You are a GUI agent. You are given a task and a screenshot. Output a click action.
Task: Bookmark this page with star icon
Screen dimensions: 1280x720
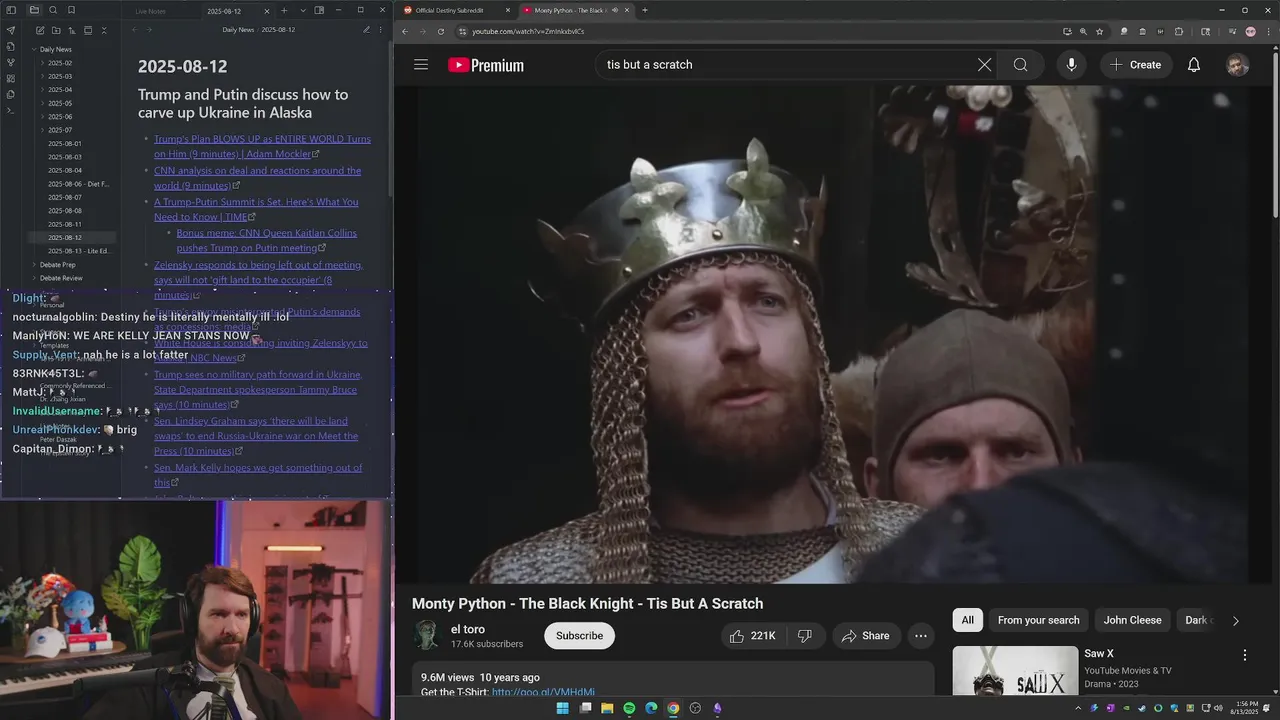pyautogui.click(x=1099, y=31)
